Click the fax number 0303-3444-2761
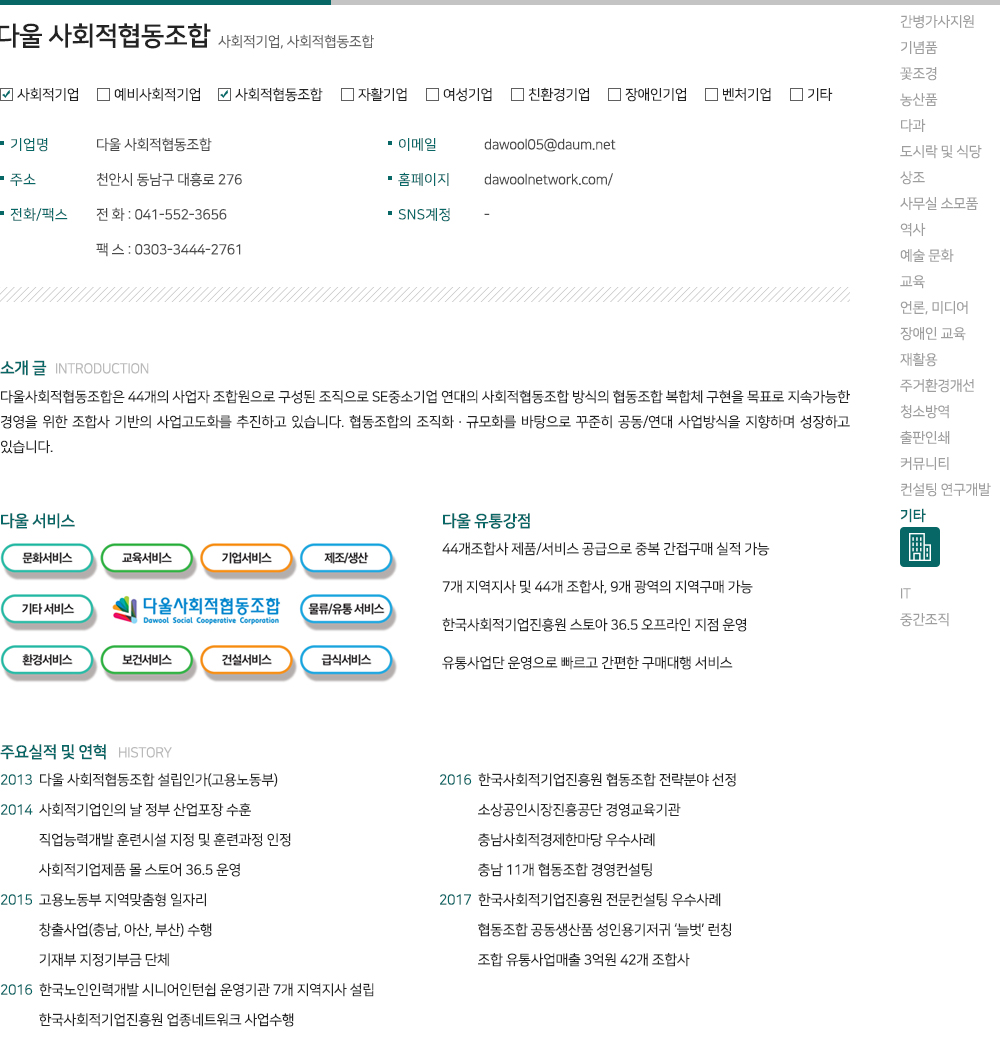 188,250
